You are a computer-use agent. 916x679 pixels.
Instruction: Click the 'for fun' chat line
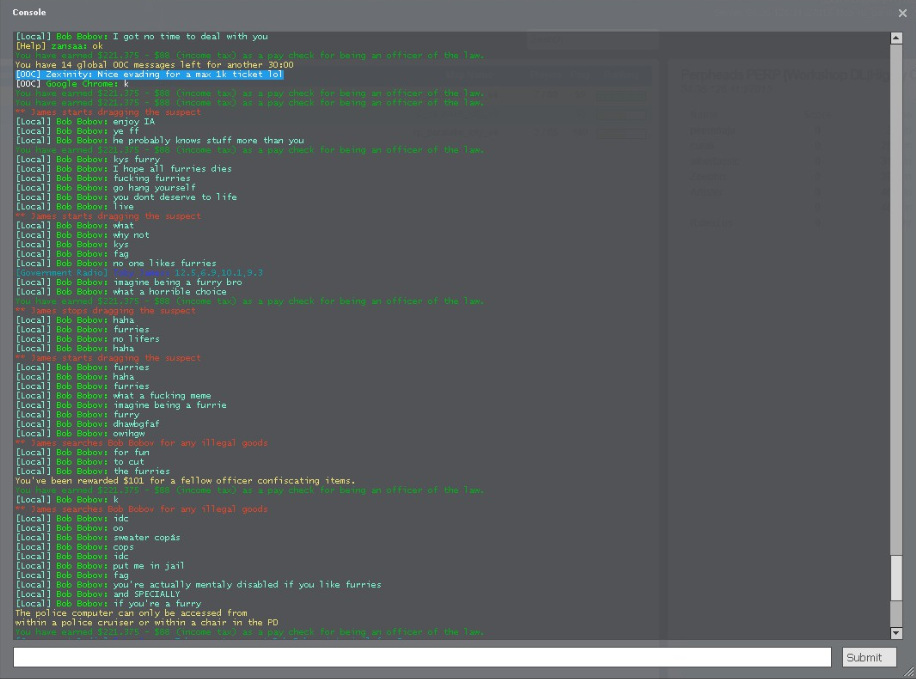tap(82, 452)
